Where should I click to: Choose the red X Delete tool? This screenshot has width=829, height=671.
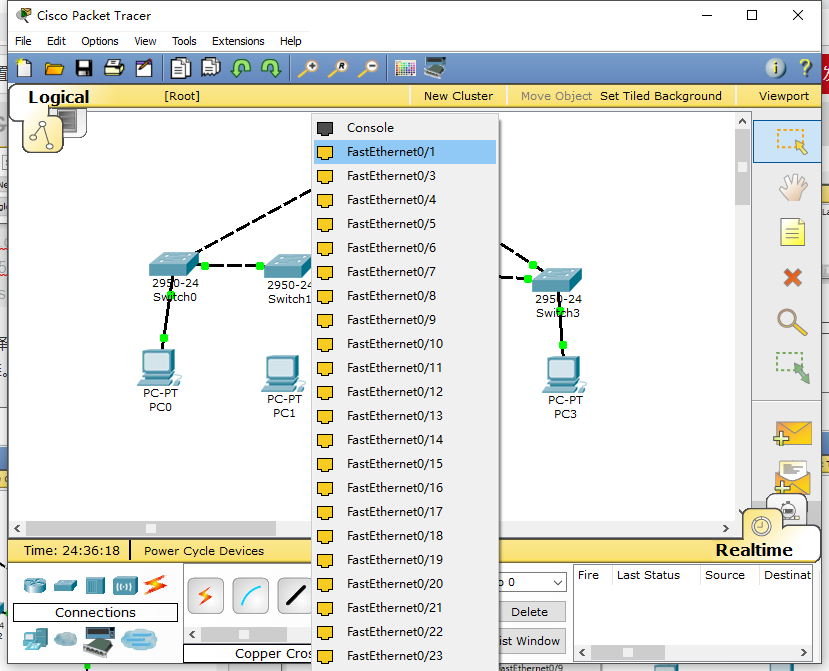[x=793, y=277]
